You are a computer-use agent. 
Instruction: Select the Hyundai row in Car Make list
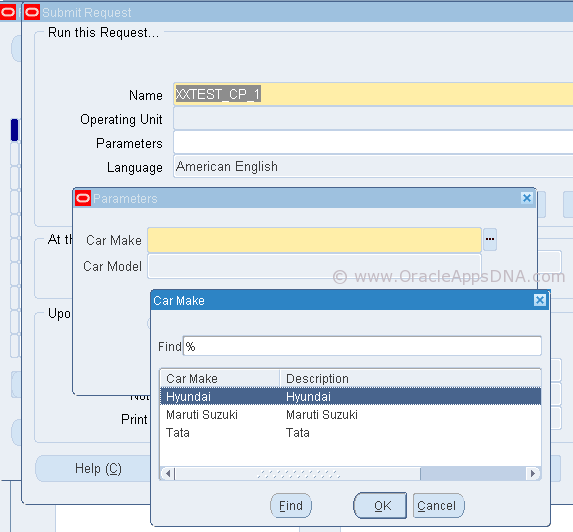[350, 396]
